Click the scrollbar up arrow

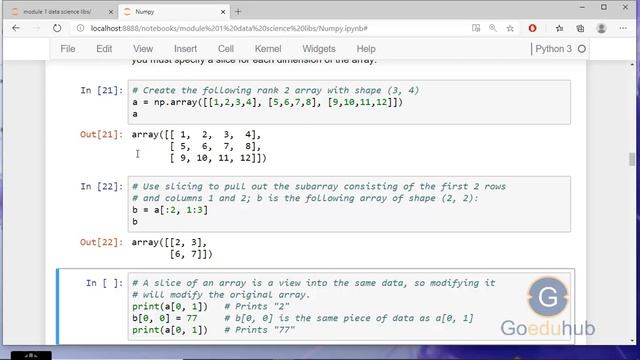pyautogui.click(x=632, y=64)
